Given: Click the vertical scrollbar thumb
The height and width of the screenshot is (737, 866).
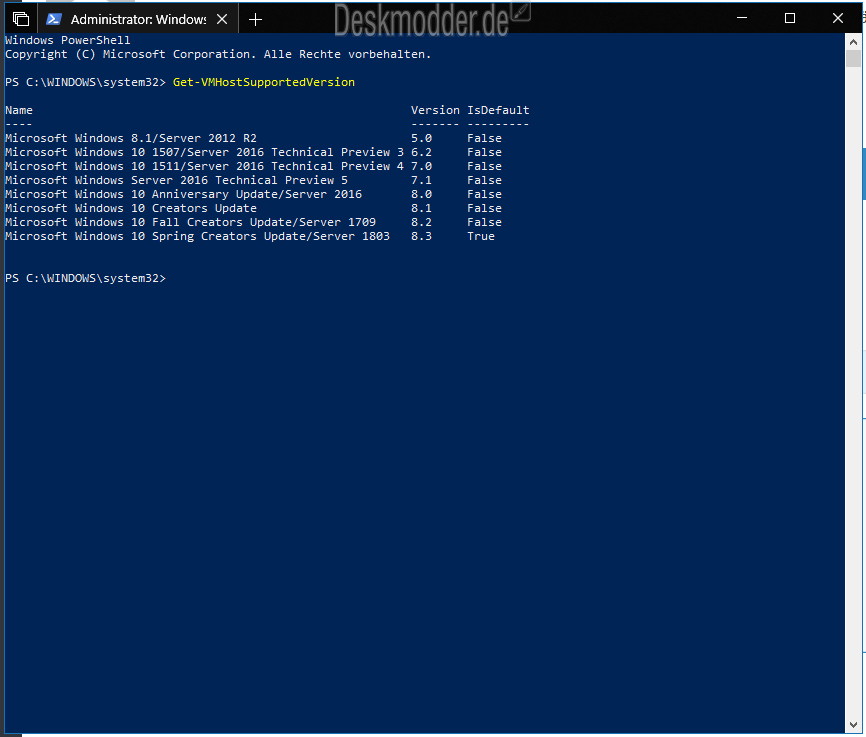Looking at the screenshot, I should [853, 59].
